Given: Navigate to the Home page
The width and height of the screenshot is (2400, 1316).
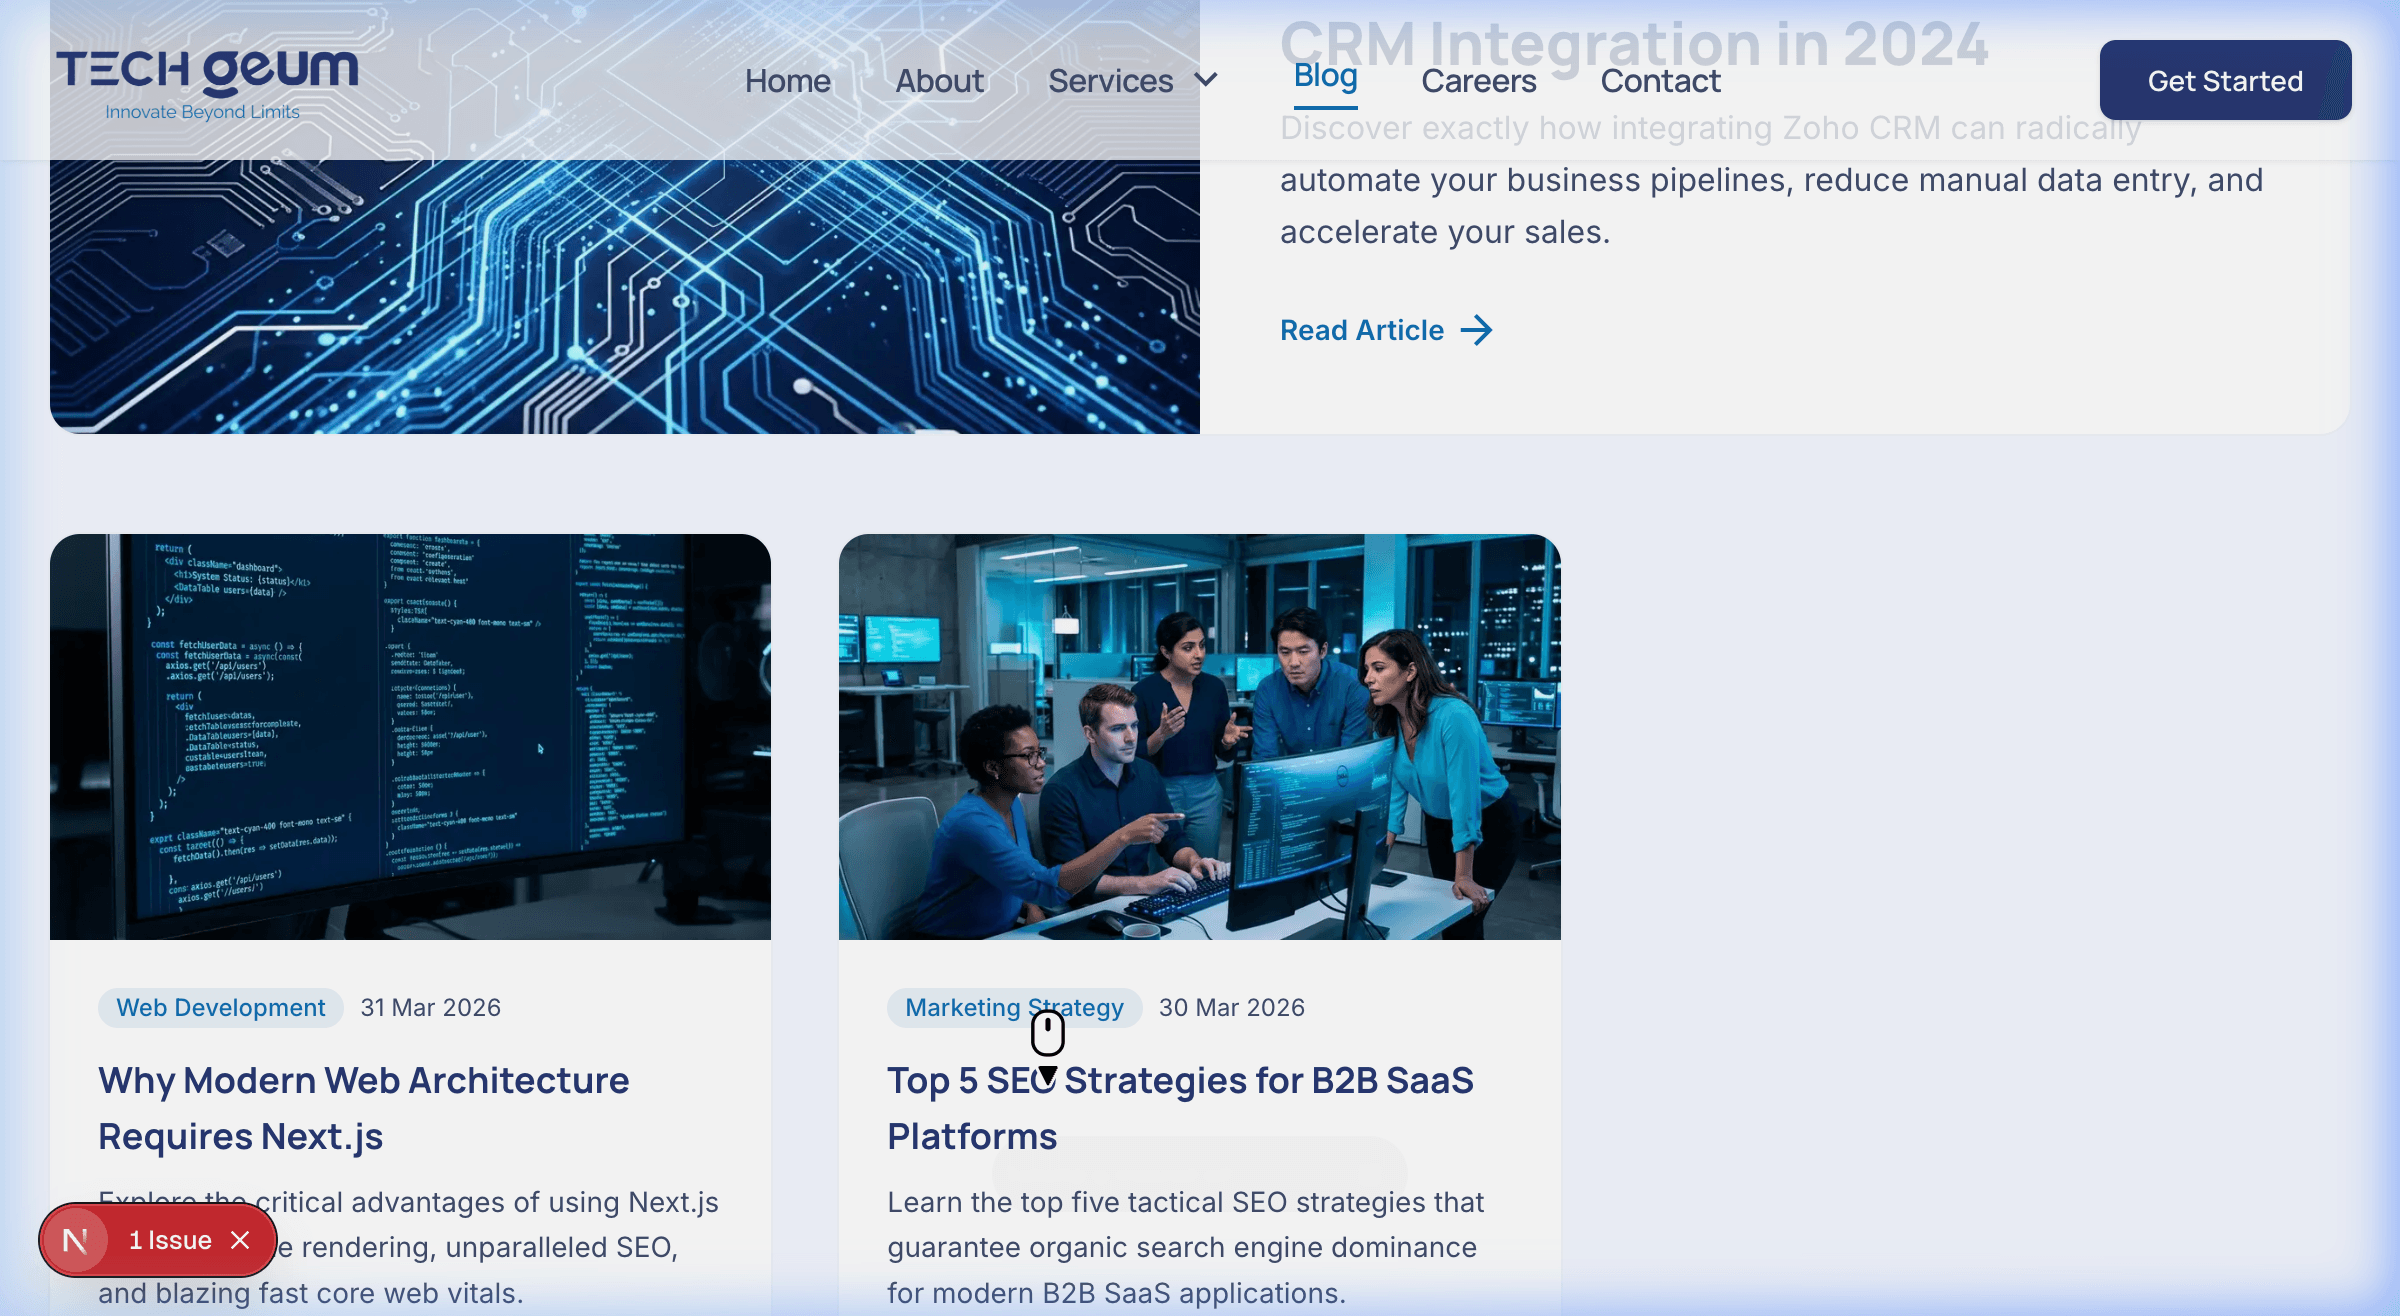Looking at the screenshot, I should 788,80.
